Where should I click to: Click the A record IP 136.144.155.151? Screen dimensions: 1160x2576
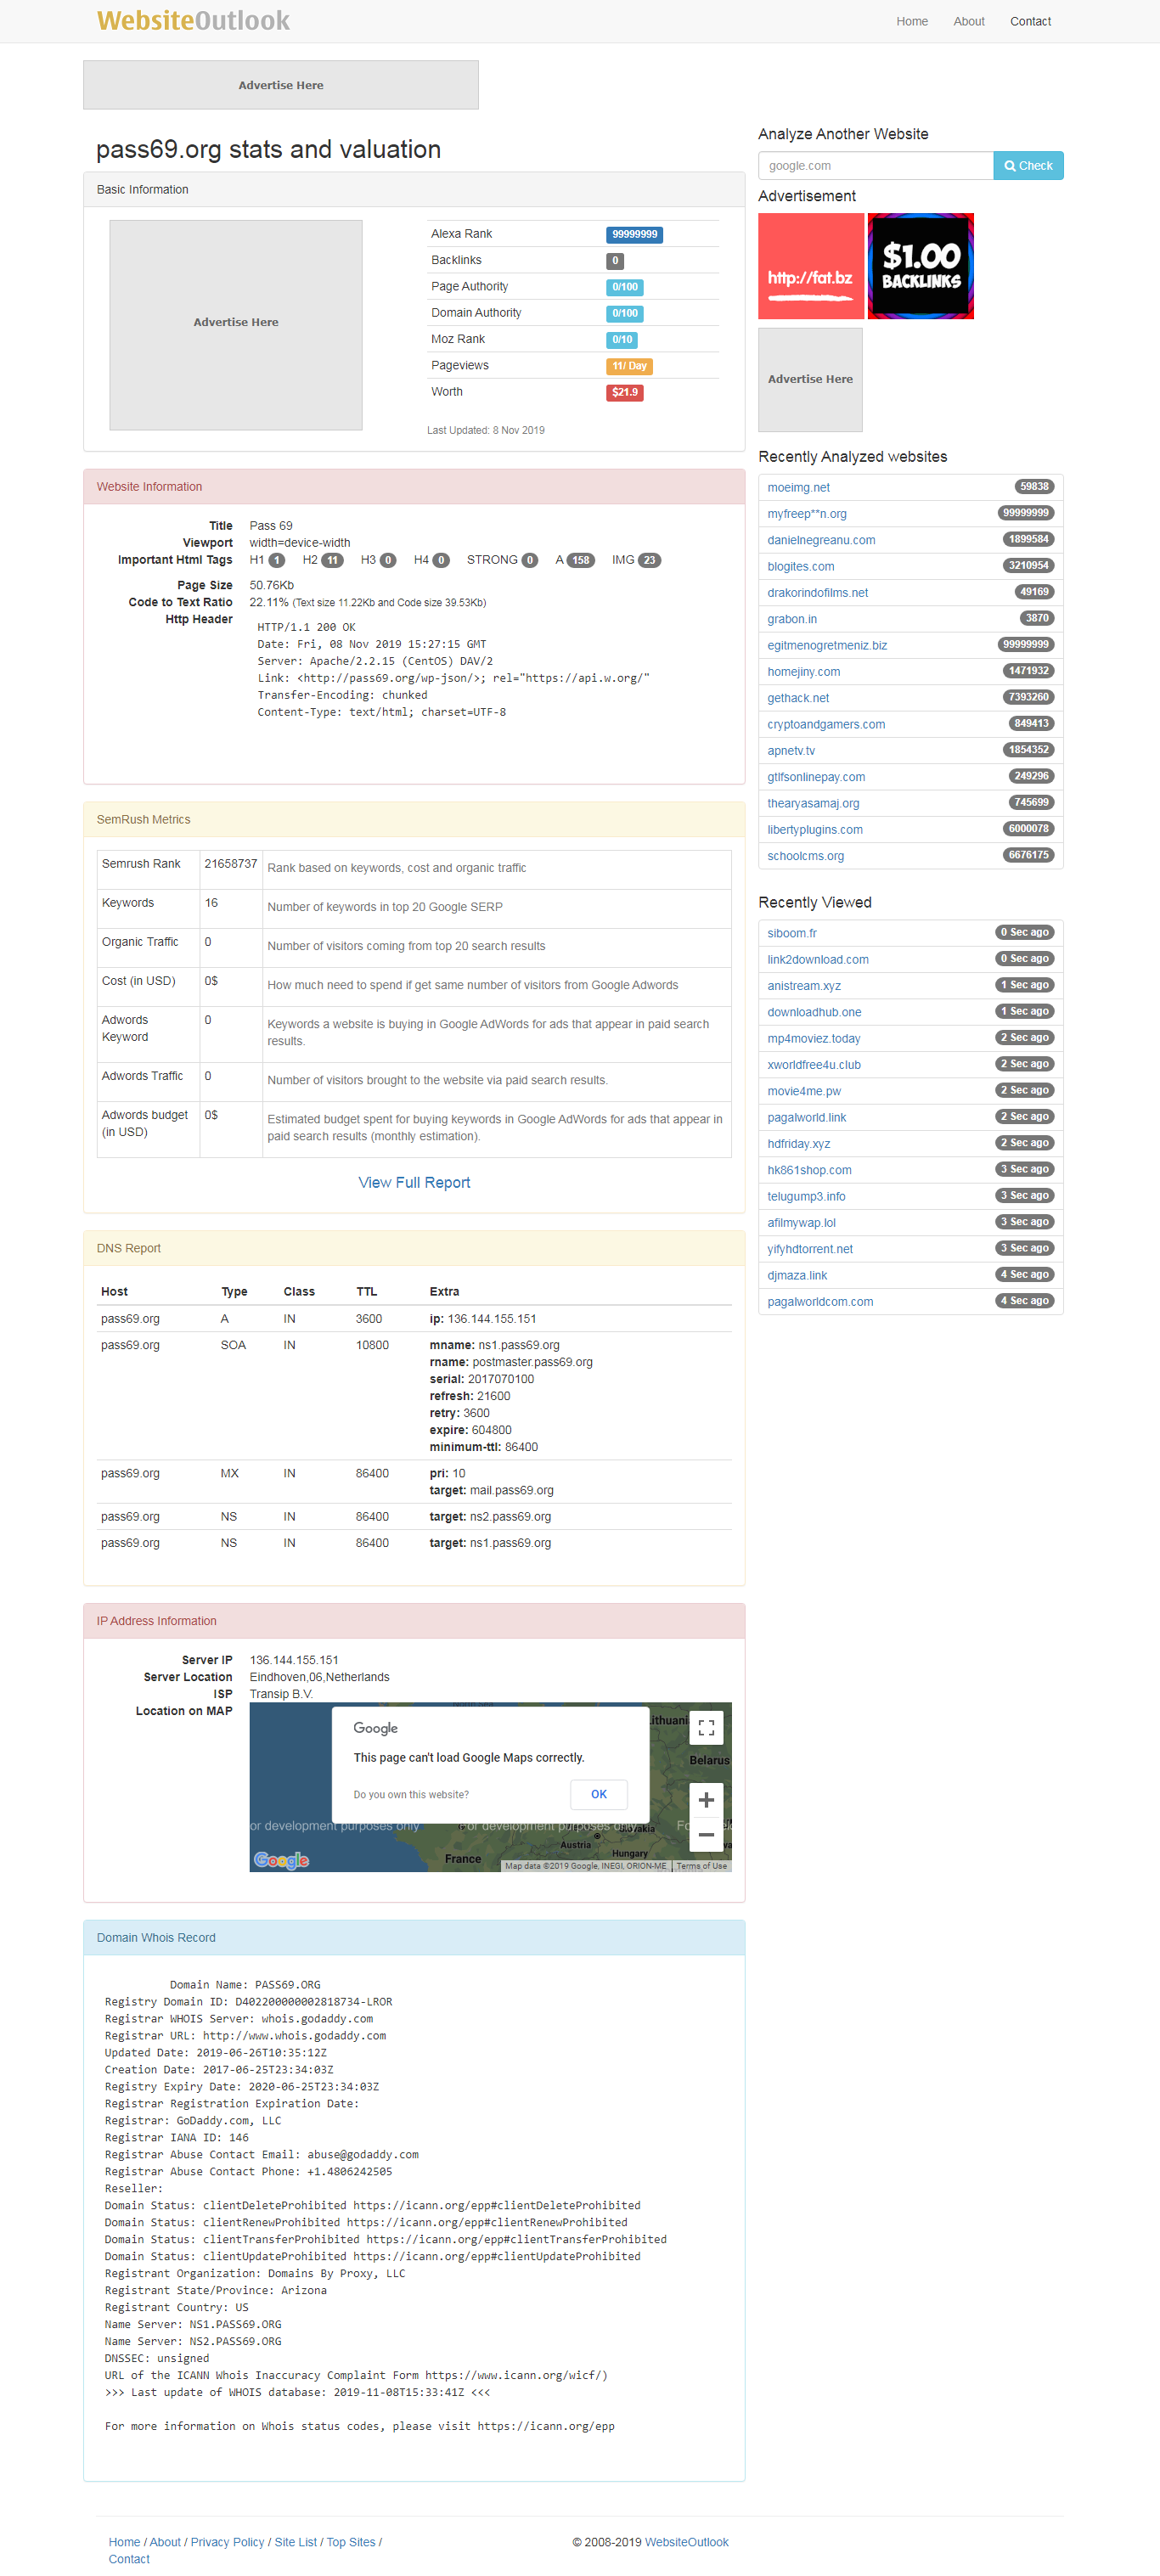pos(492,1319)
